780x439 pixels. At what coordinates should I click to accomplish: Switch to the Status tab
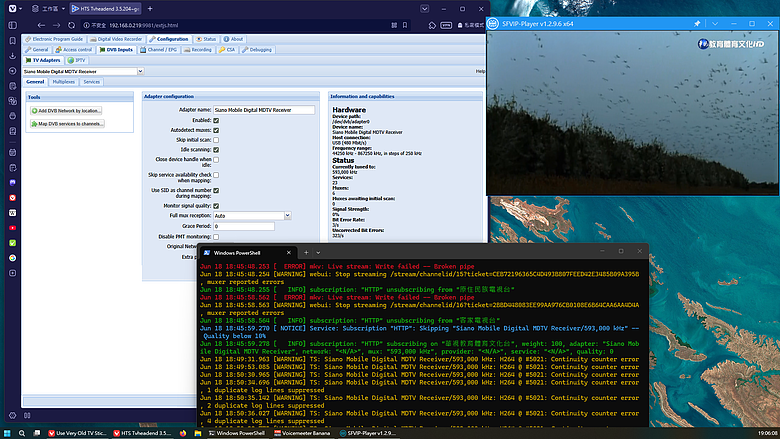point(206,39)
